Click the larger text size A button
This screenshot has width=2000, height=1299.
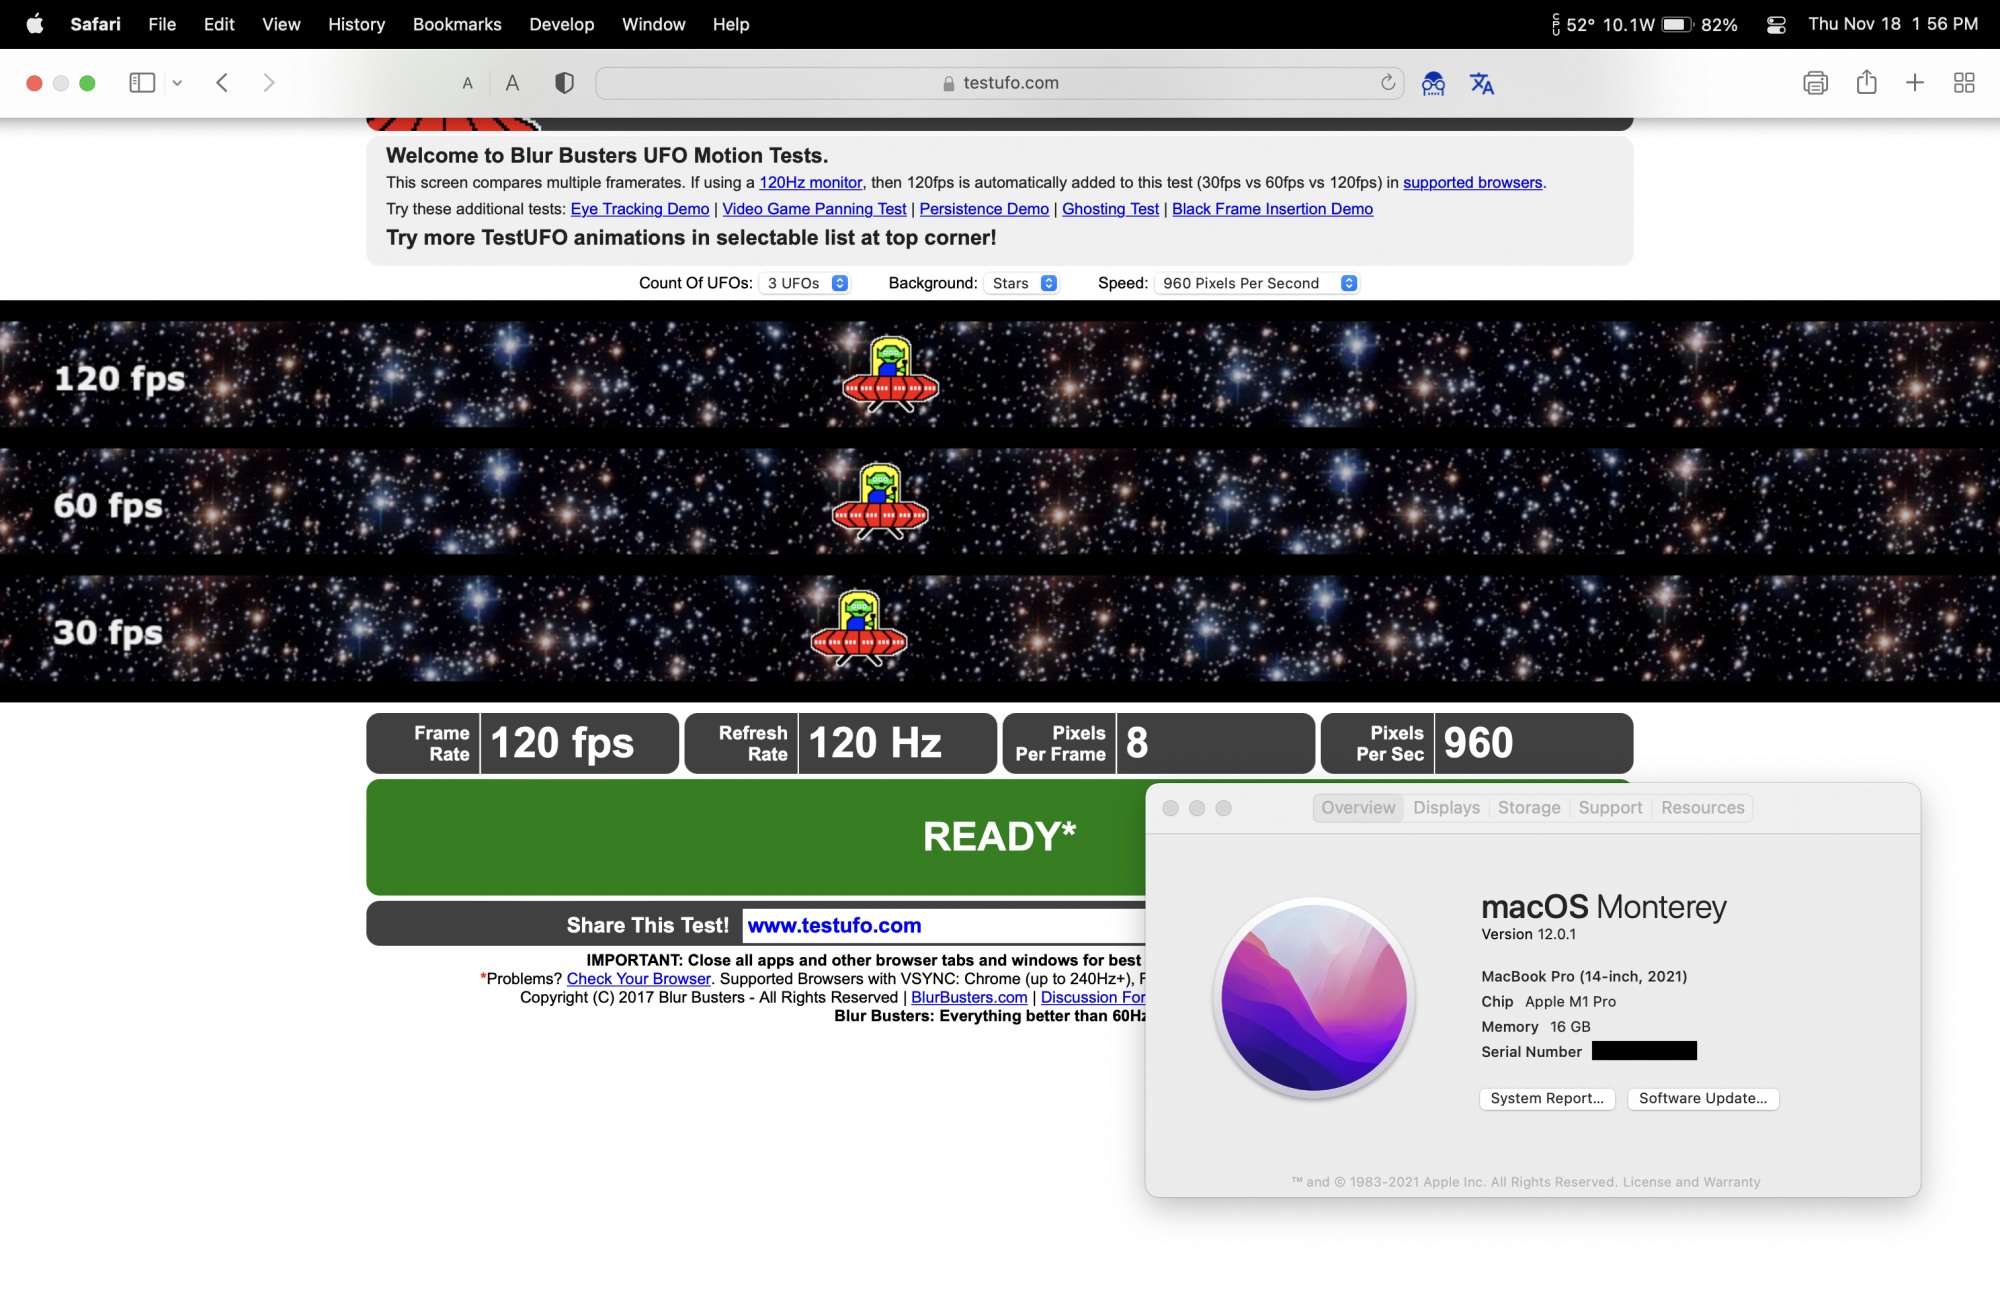click(x=512, y=84)
